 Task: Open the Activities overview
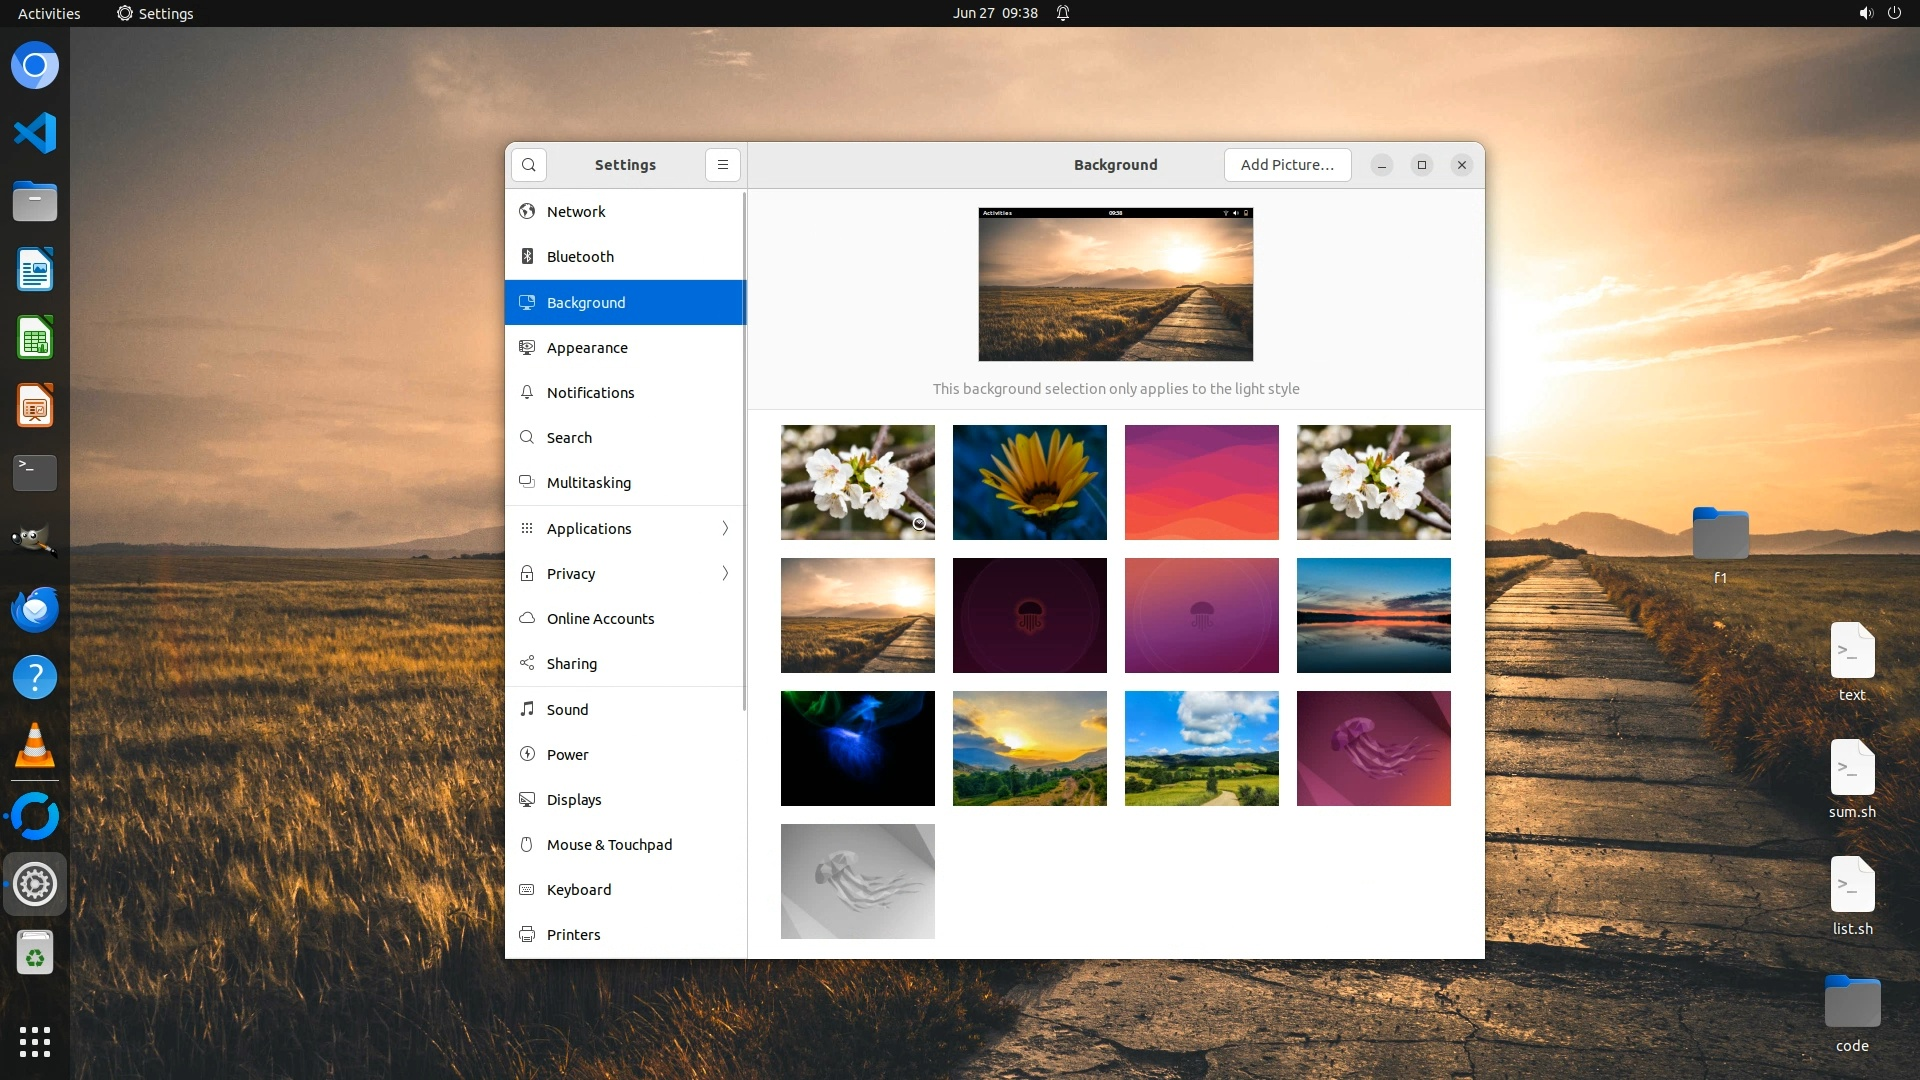coord(49,13)
